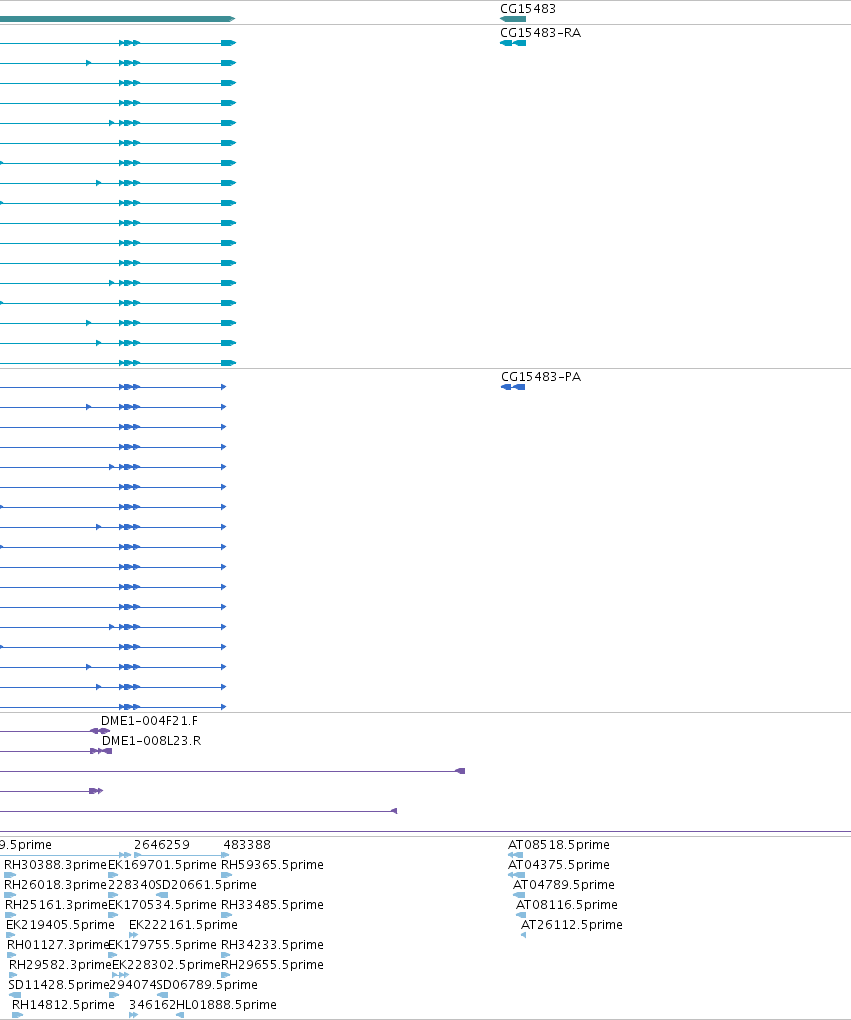The image size is (851, 1020).
Task: Click the EK169701.5prime label
Action: pyautogui.click(x=162, y=865)
